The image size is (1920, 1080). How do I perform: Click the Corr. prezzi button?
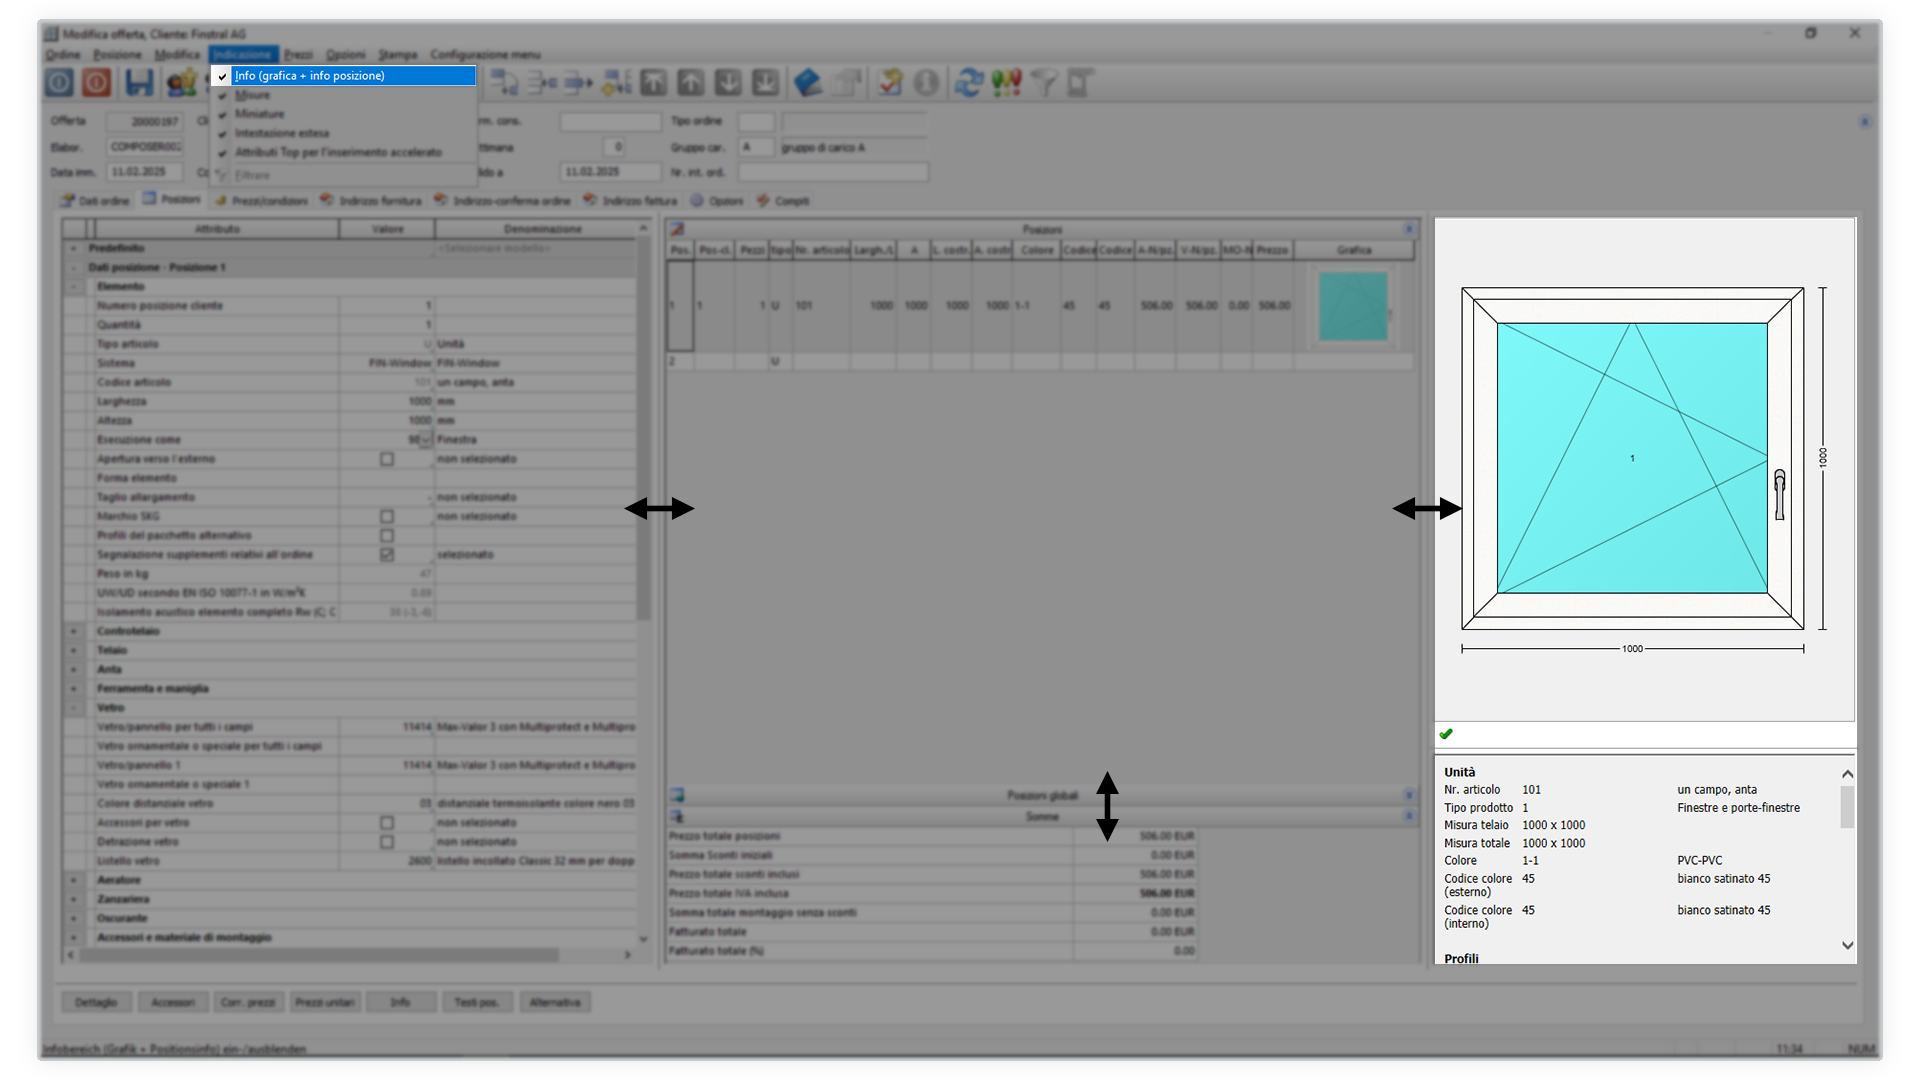[x=248, y=1002]
